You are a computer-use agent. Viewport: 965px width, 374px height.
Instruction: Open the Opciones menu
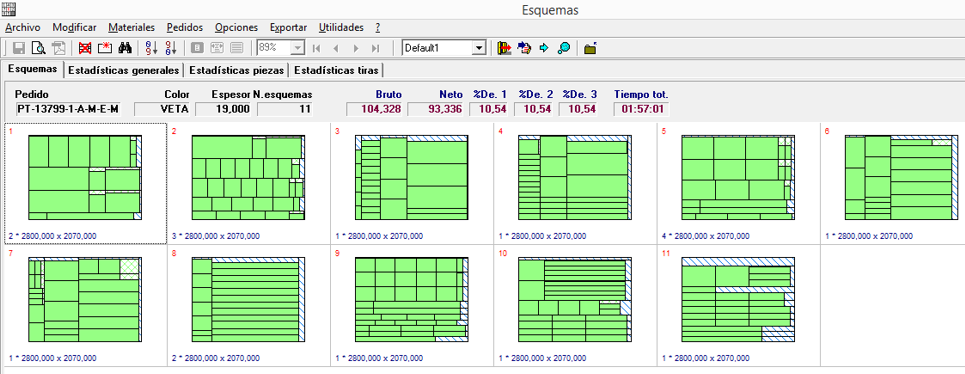click(236, 28)
